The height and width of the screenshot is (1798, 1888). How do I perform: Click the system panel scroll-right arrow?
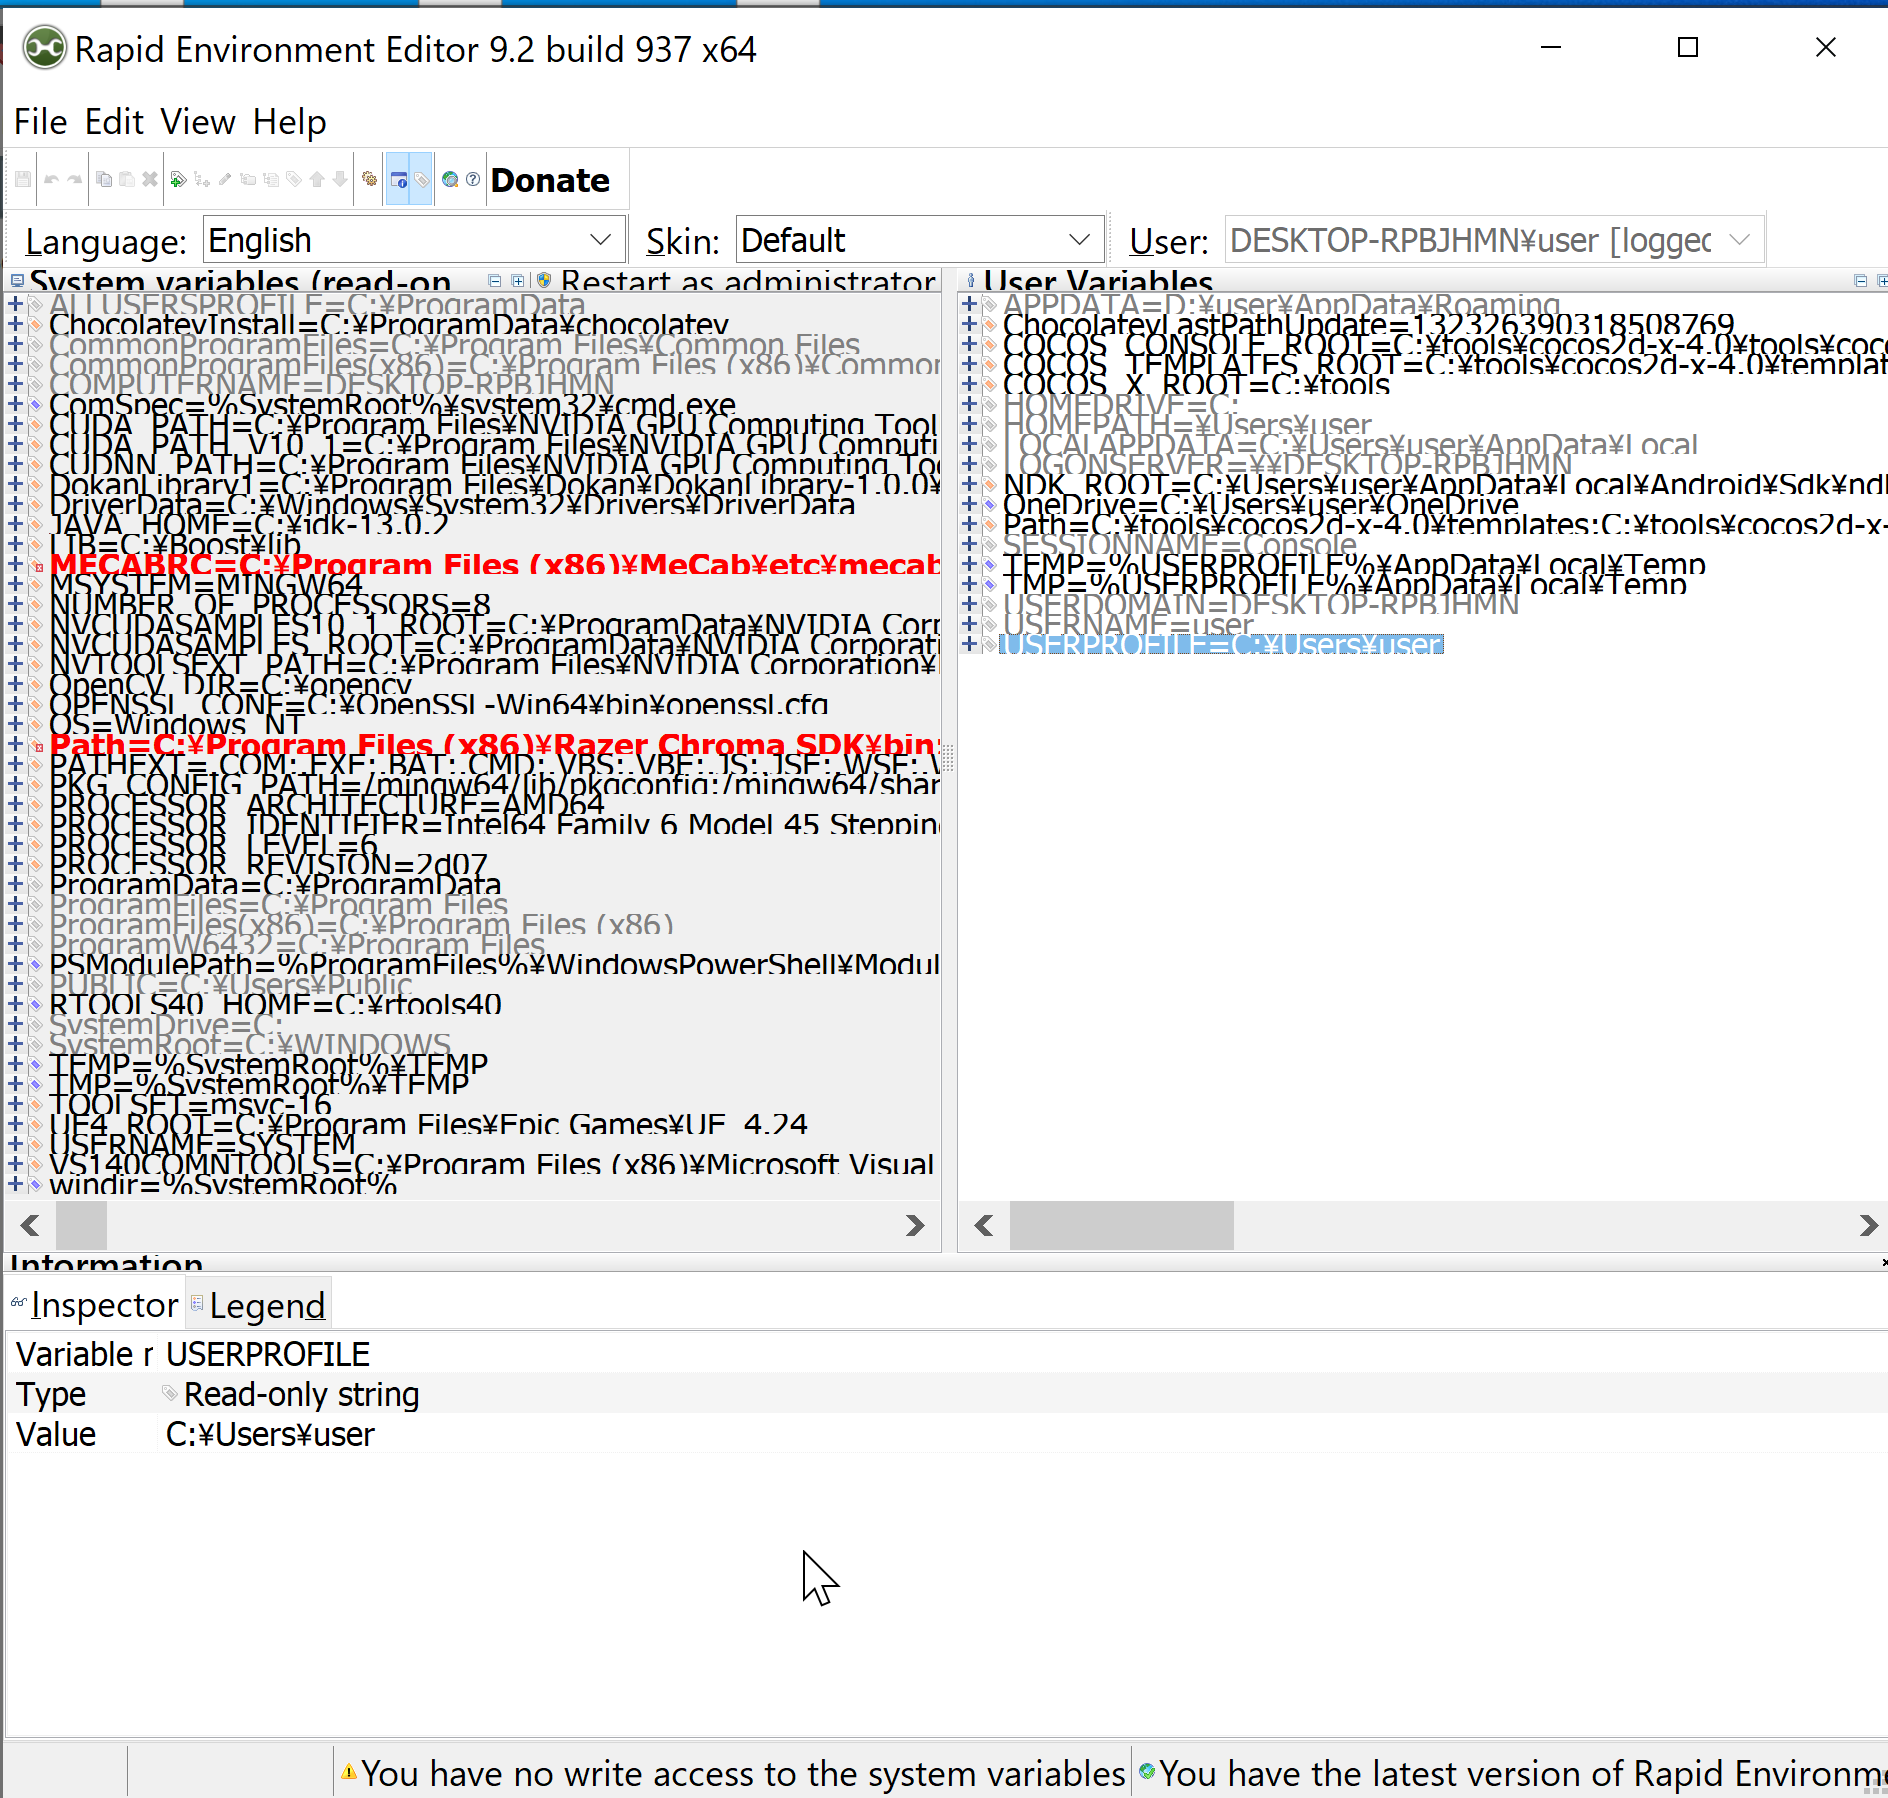click(914, 1225)
